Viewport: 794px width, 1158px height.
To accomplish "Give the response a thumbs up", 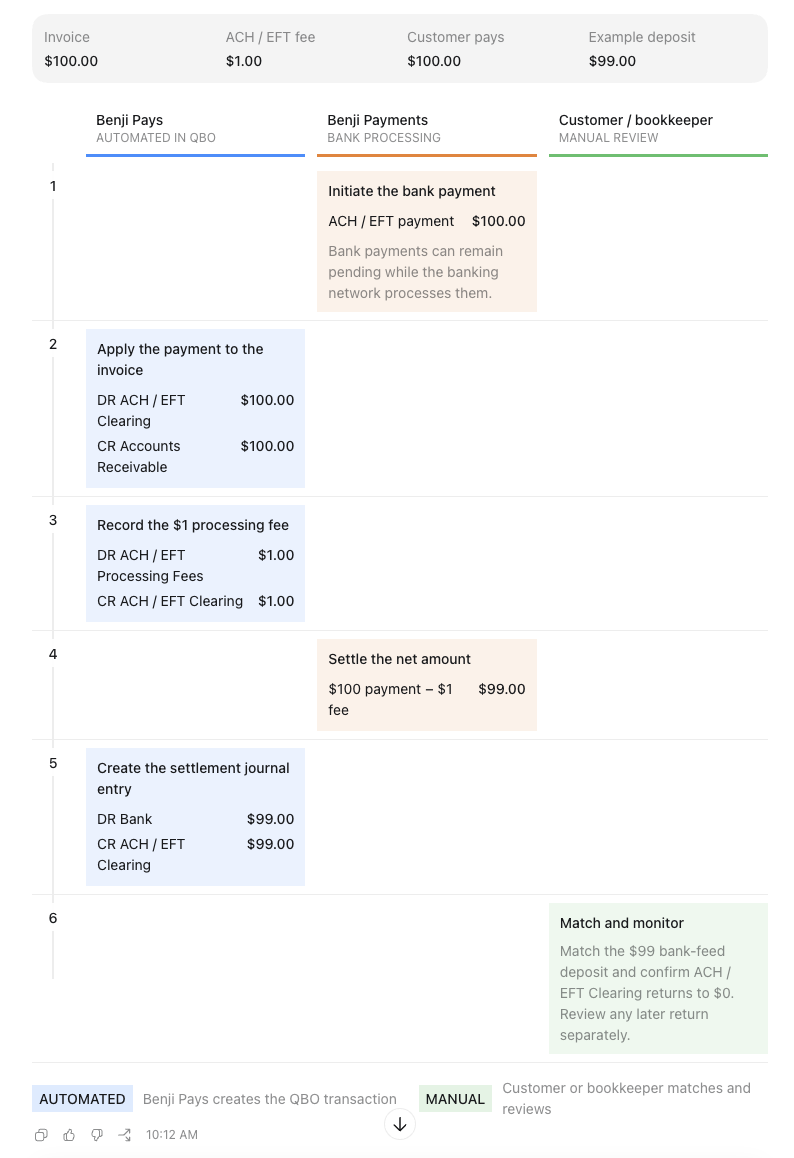I will 69,1135.
